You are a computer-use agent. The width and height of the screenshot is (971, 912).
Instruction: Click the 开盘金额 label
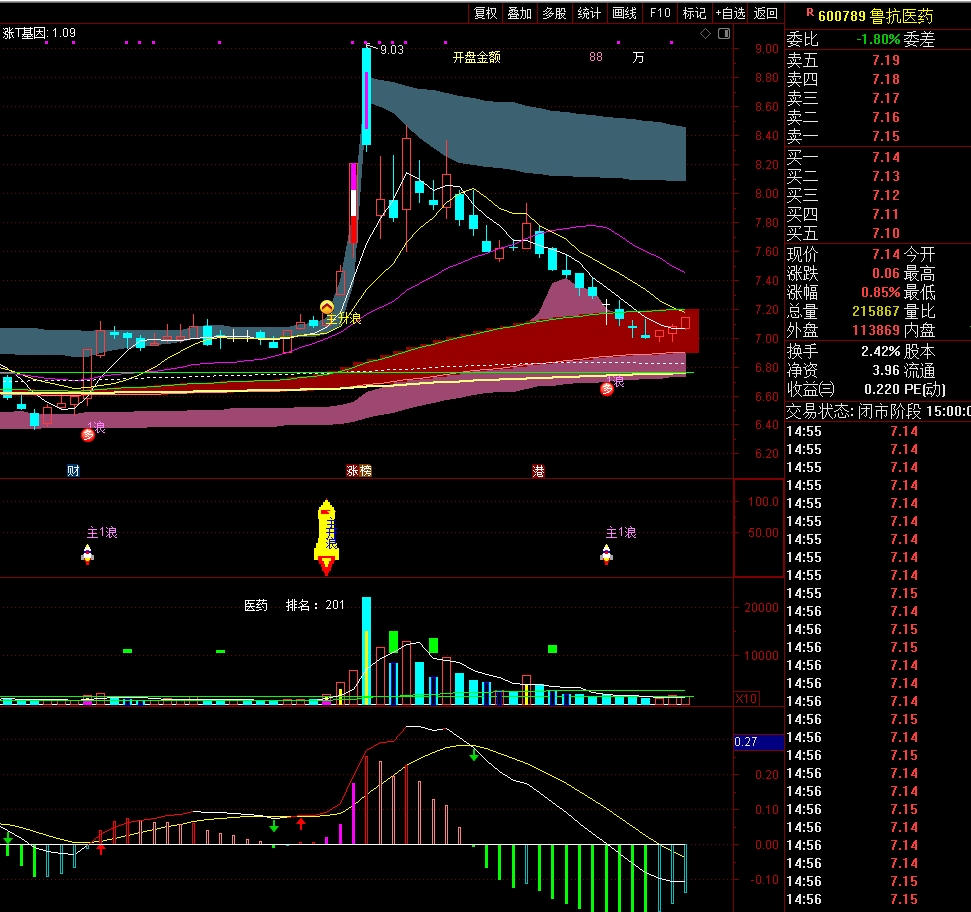coord(476,58)
